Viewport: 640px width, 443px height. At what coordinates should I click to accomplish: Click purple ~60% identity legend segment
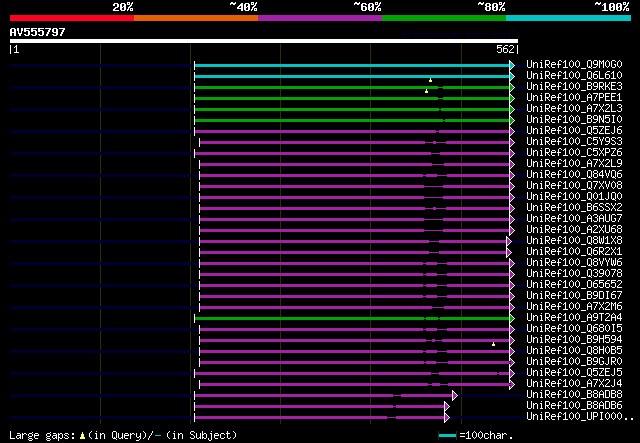coord(320,18)
